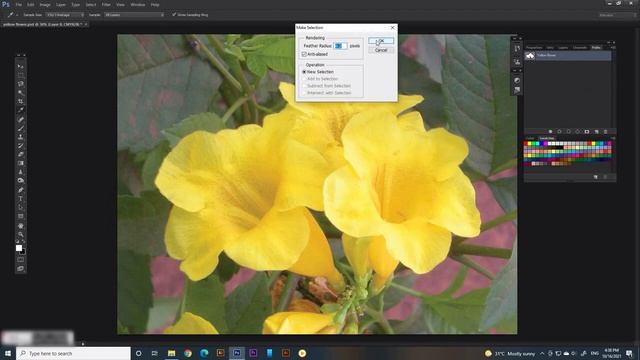Open the Sample layers dropdown
The width and height of the screenshot is (640, 360).
134,15
